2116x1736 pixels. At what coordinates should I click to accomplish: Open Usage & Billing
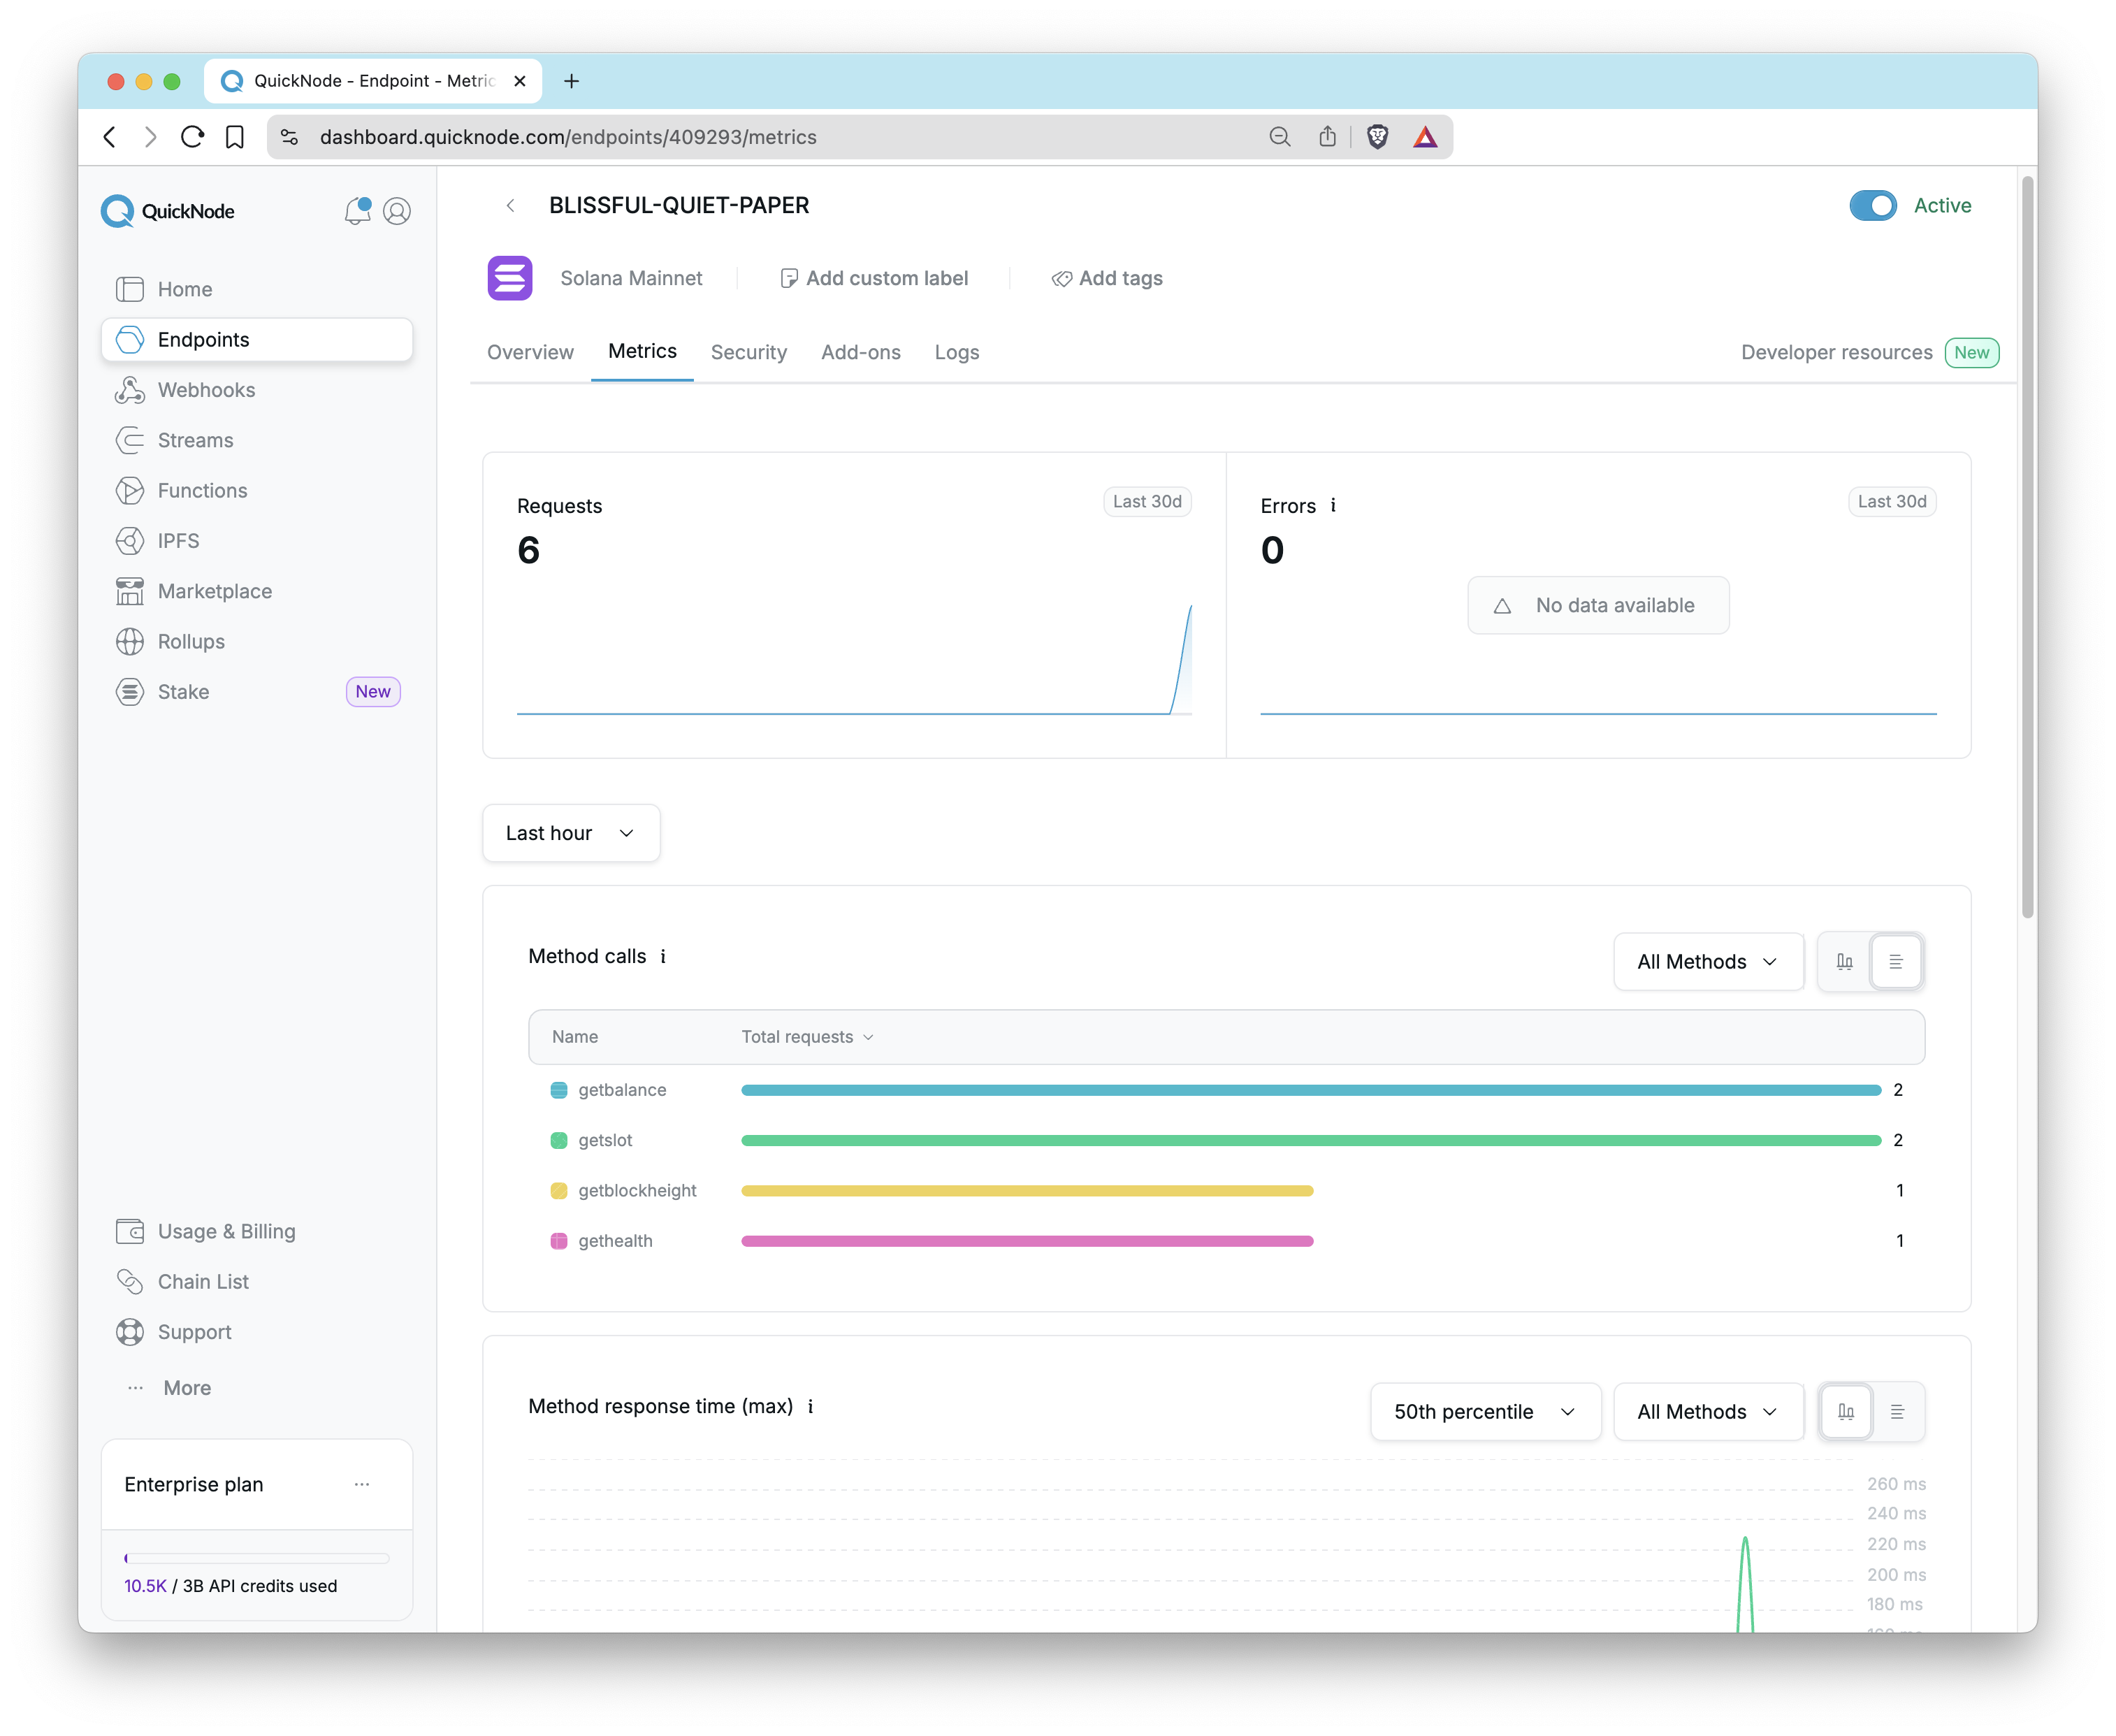(x=257, y=1231)
